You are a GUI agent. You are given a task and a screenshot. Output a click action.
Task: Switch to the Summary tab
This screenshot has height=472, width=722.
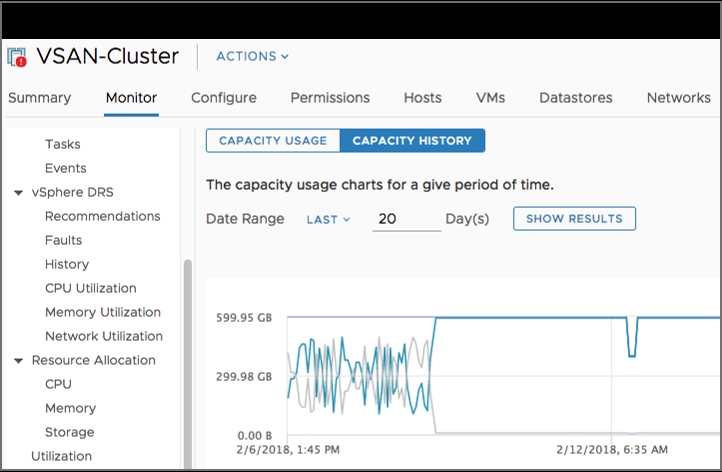(x=39, y=98)
